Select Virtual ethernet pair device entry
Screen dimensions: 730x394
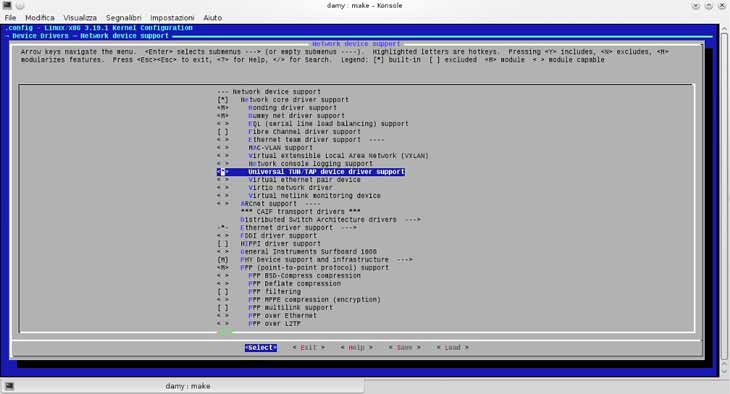click(x=304, y=180)
